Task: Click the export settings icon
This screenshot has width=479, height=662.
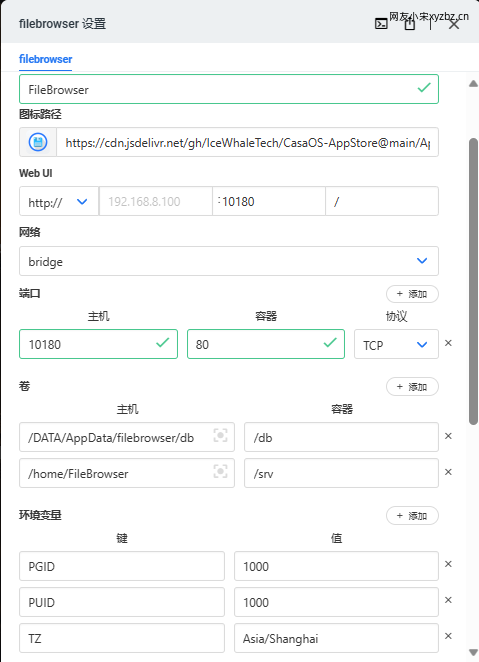Action: [x=409, y=24]
